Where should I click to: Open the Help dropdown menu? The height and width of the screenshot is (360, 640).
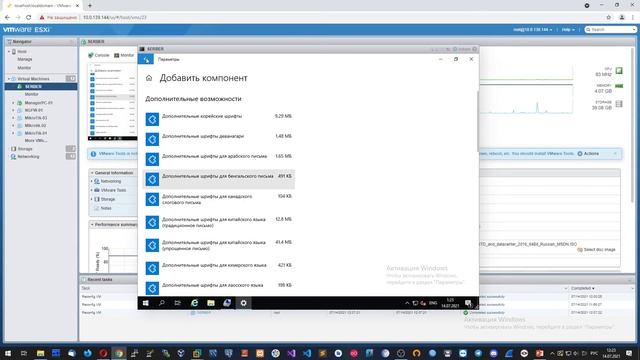pos(568,30)
